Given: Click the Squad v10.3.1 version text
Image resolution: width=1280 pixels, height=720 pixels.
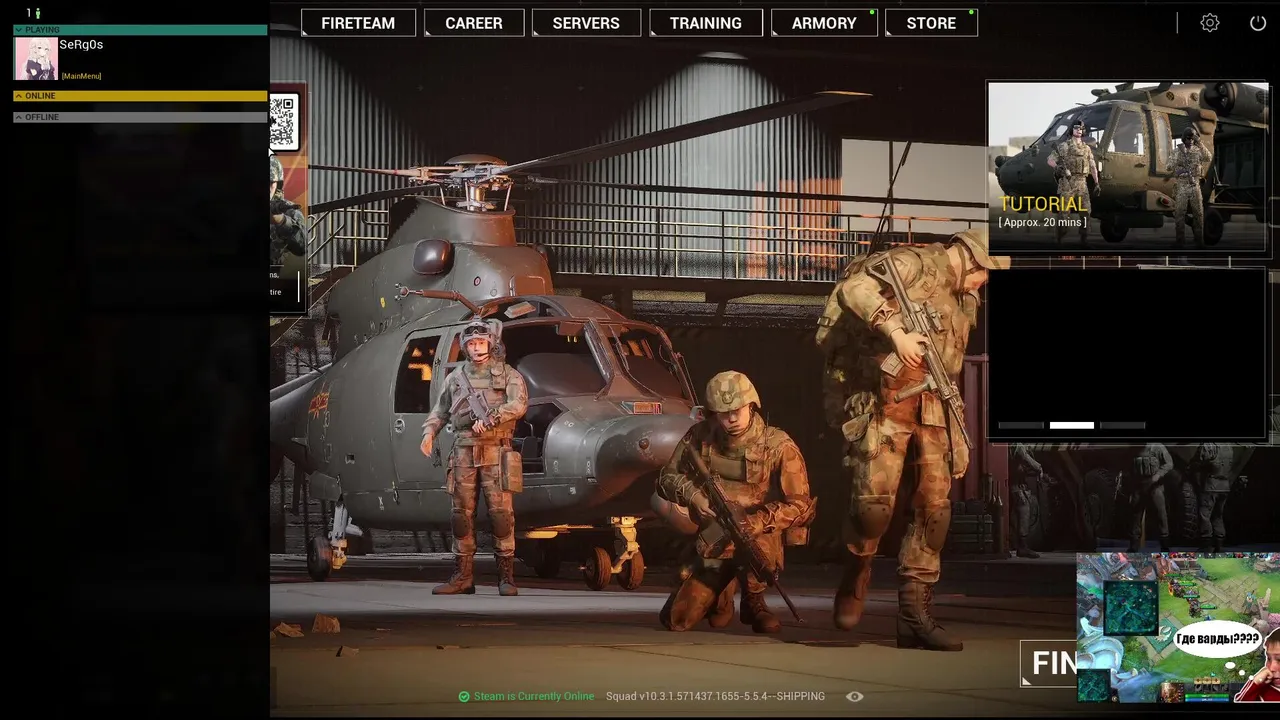Looking at the screenshot, I should (x=716, y=696).
